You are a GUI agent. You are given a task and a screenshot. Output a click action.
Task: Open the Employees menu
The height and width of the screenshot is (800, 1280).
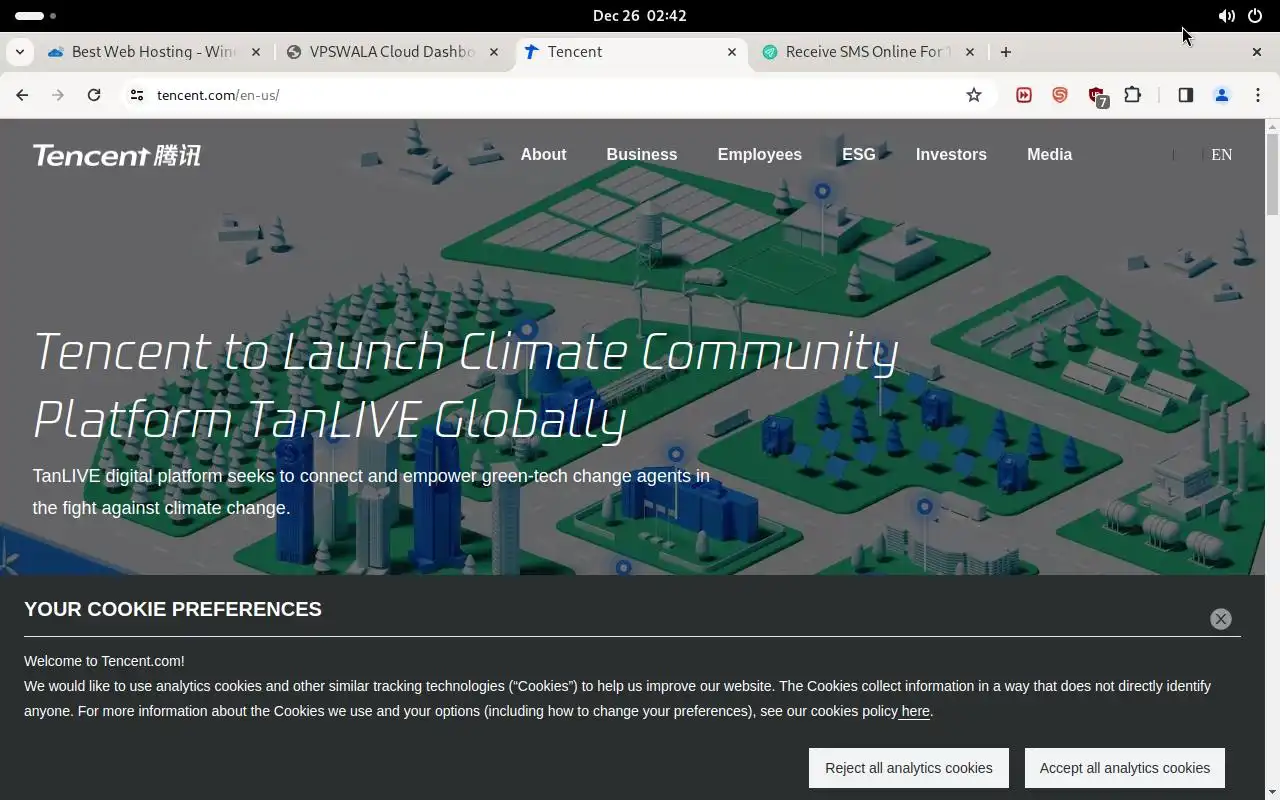(x=760, y=154)
